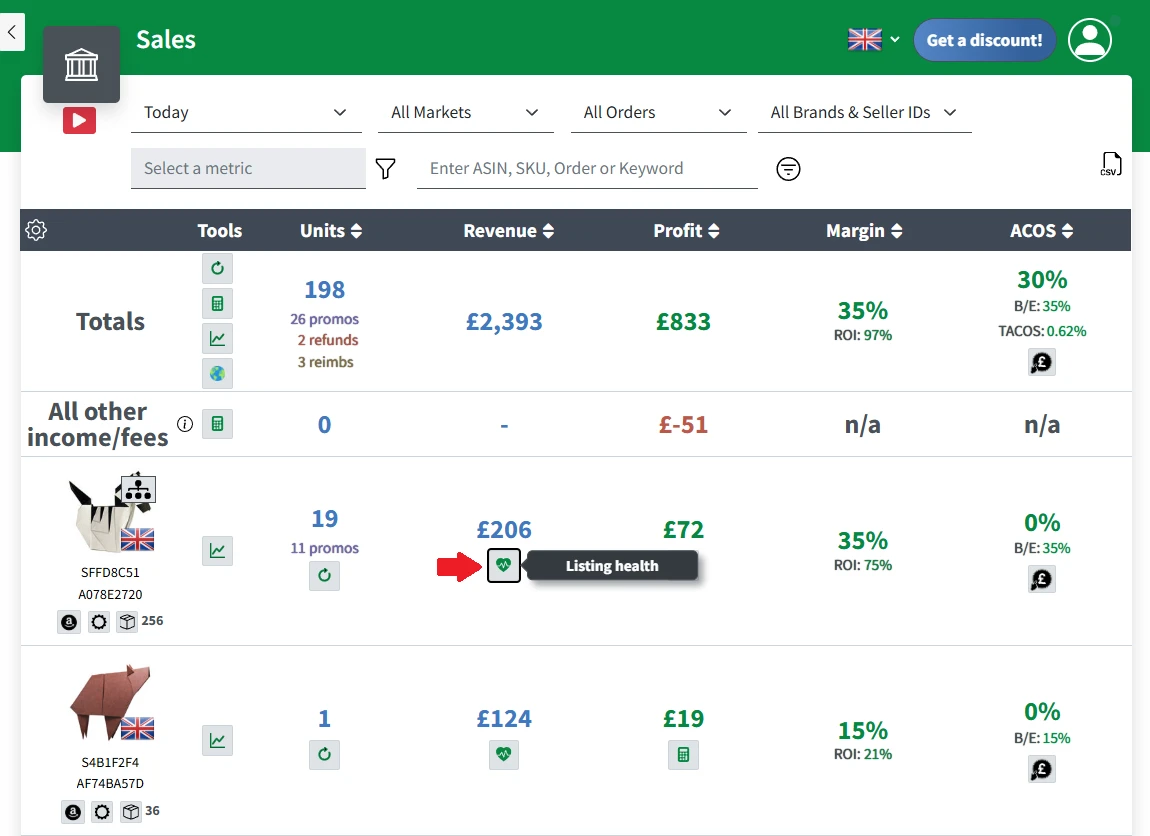
Task: Export the table with the CSV icon
Action: (1111, 164)
